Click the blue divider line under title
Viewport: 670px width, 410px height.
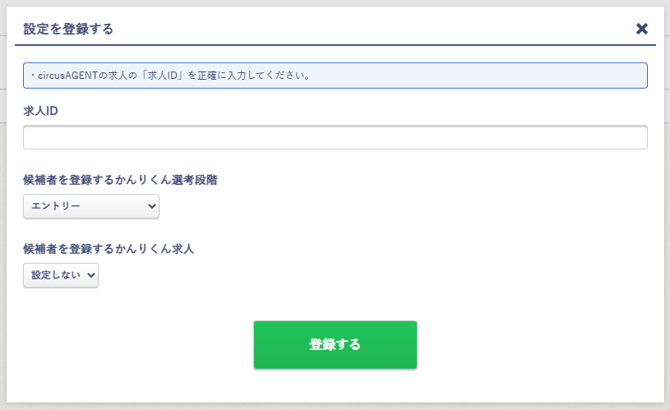(335, 45)
